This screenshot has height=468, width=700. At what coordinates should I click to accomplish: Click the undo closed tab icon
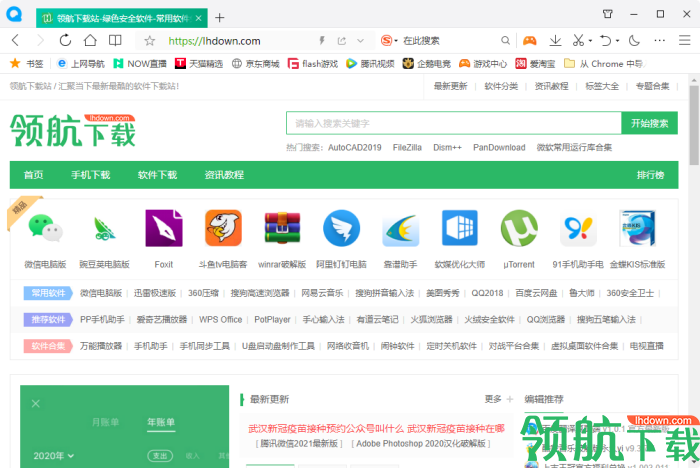click(x=606, y=41)
